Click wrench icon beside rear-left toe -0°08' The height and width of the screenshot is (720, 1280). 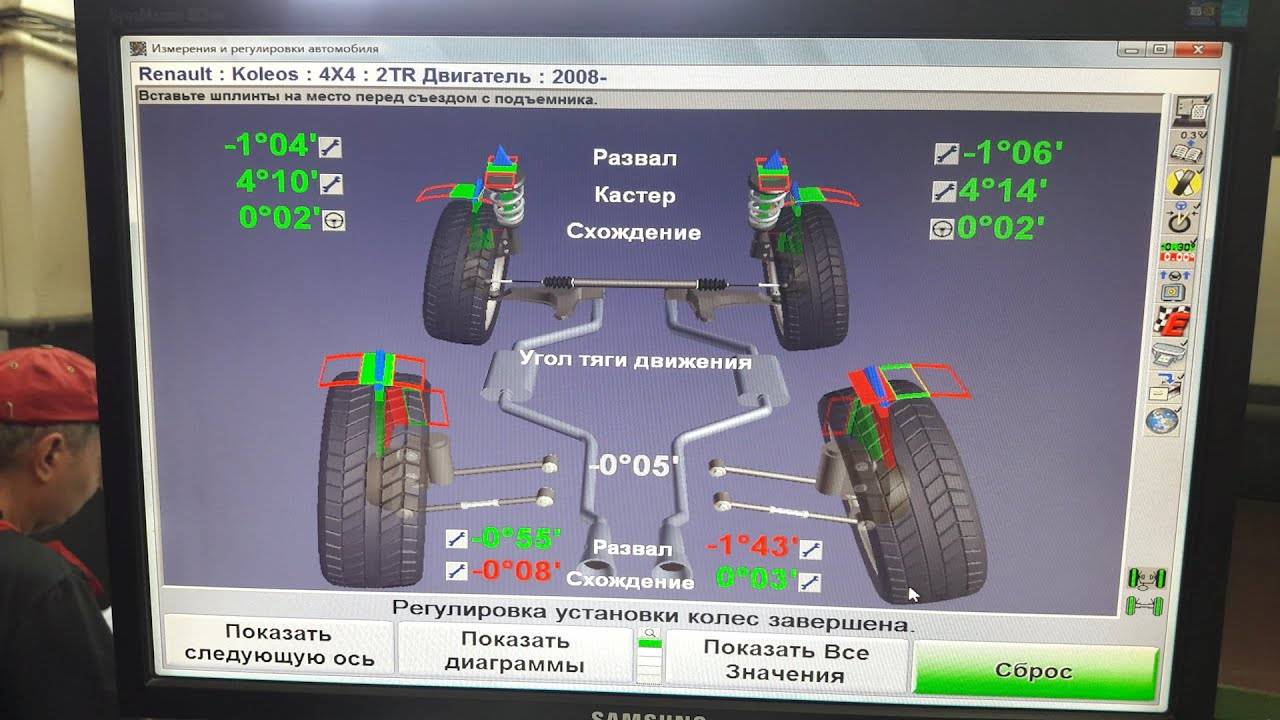[456, 571]
